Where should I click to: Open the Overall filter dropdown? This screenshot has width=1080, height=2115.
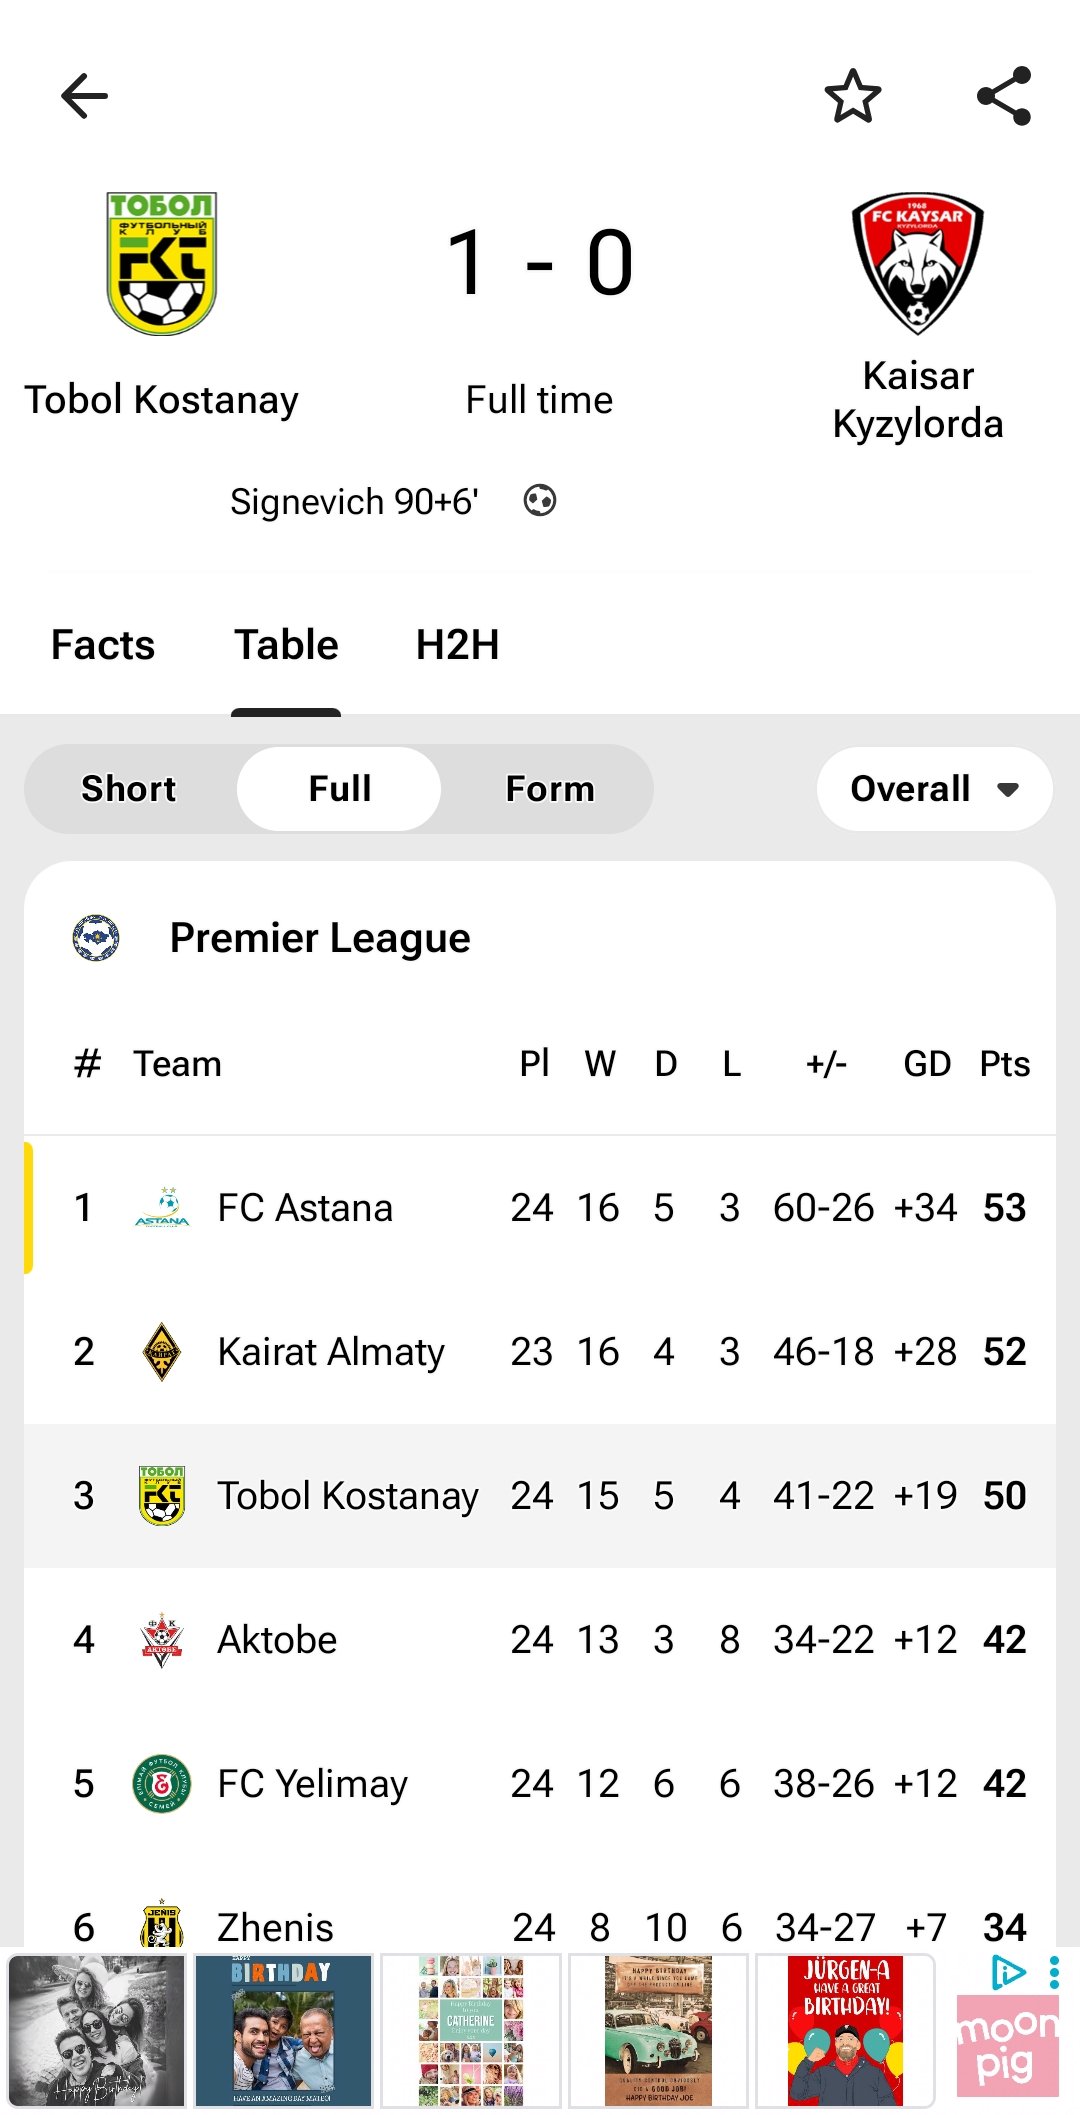click(934, 789)
